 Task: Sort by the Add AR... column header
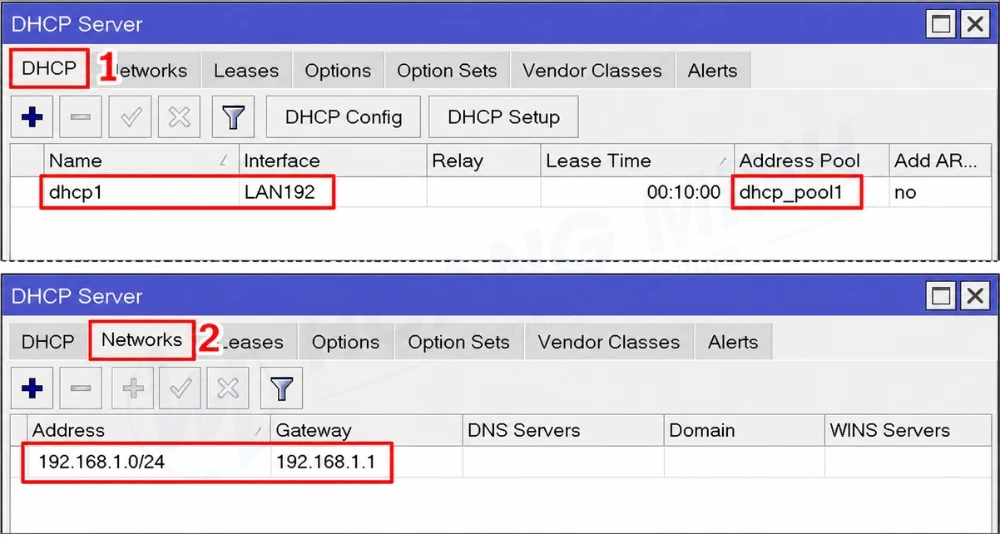(x=940, y=161)
